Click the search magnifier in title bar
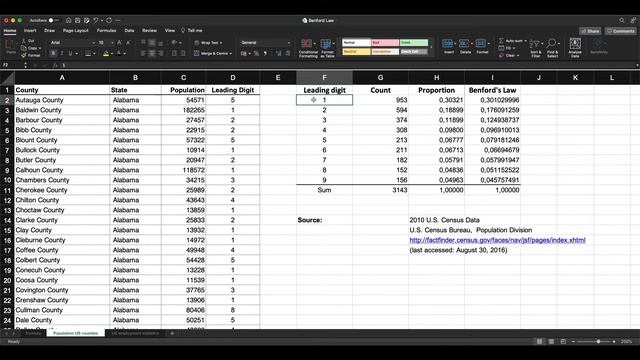640x360 pixels. tap(622, 20)
